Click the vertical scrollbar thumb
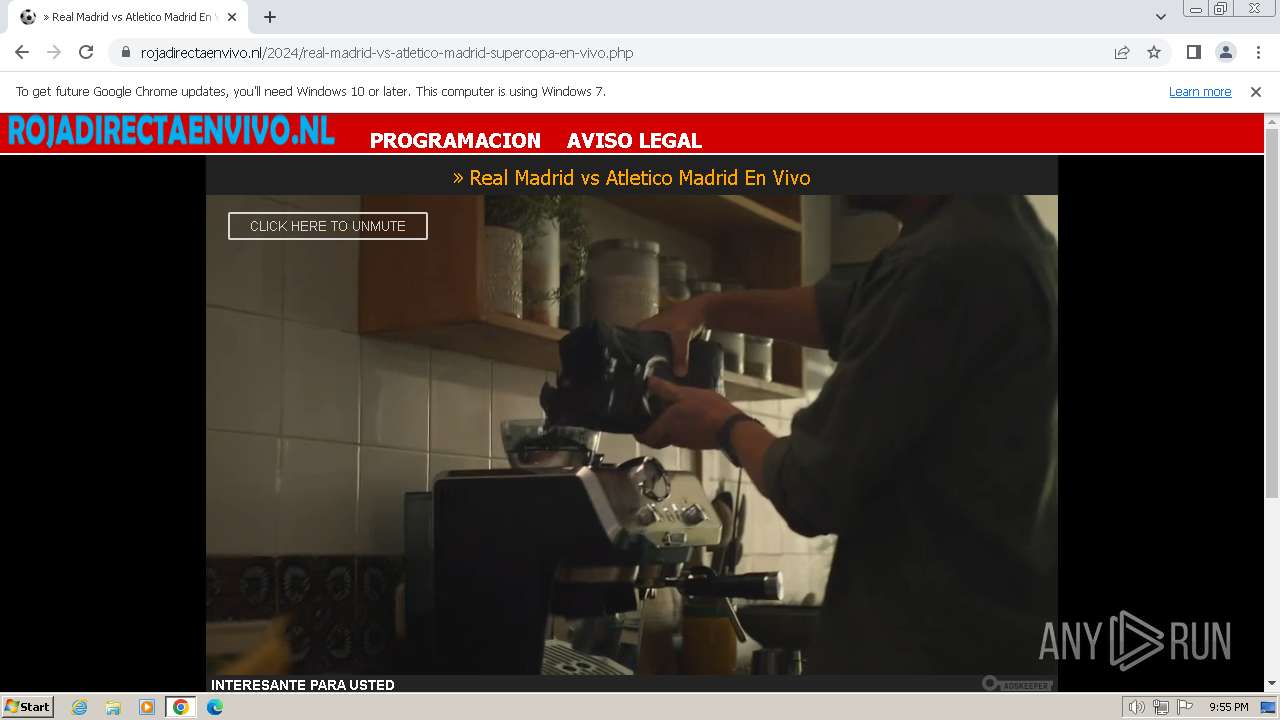1280x720 pixels. (x=1272, y=313)
